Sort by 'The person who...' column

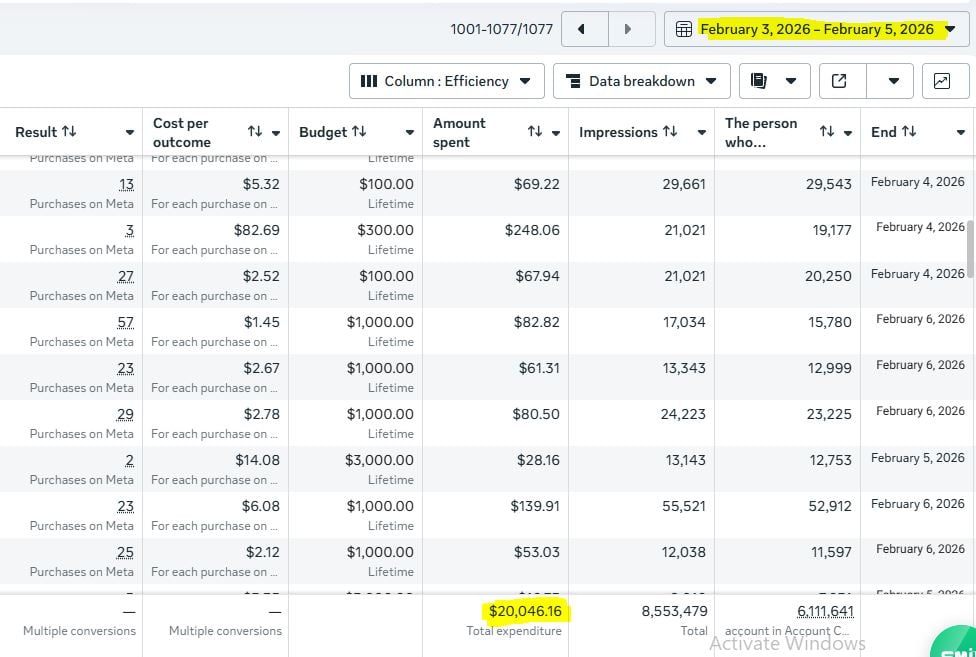pos(827,132)
